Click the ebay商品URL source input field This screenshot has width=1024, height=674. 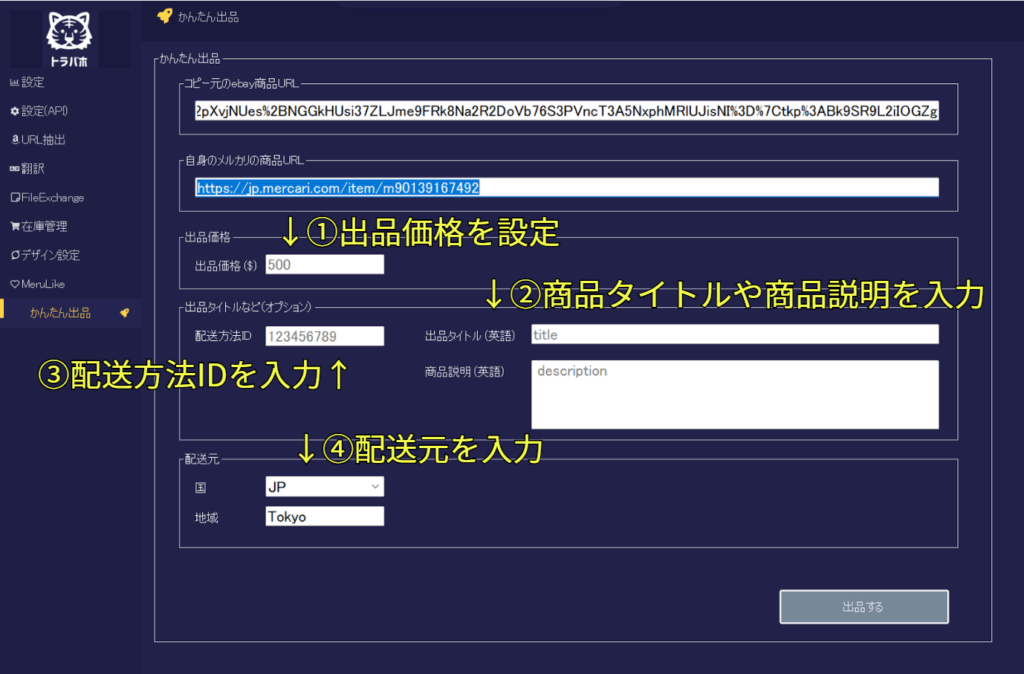click(x=566, y=110)
